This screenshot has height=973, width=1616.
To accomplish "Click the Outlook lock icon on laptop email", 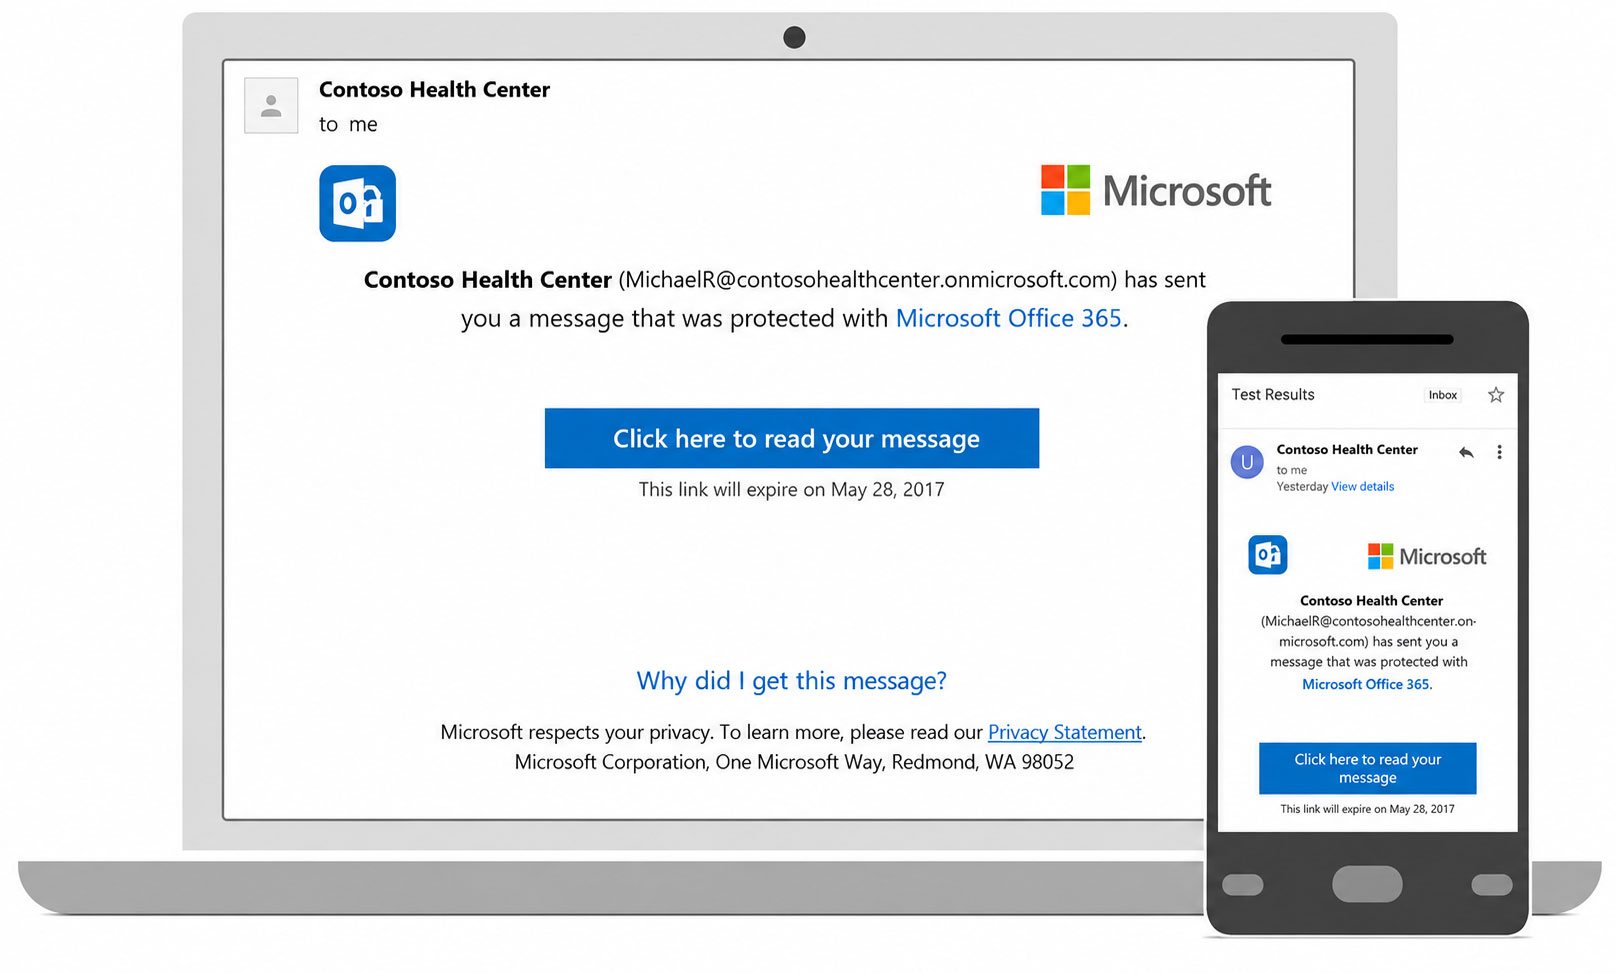I will coord(357,203).
